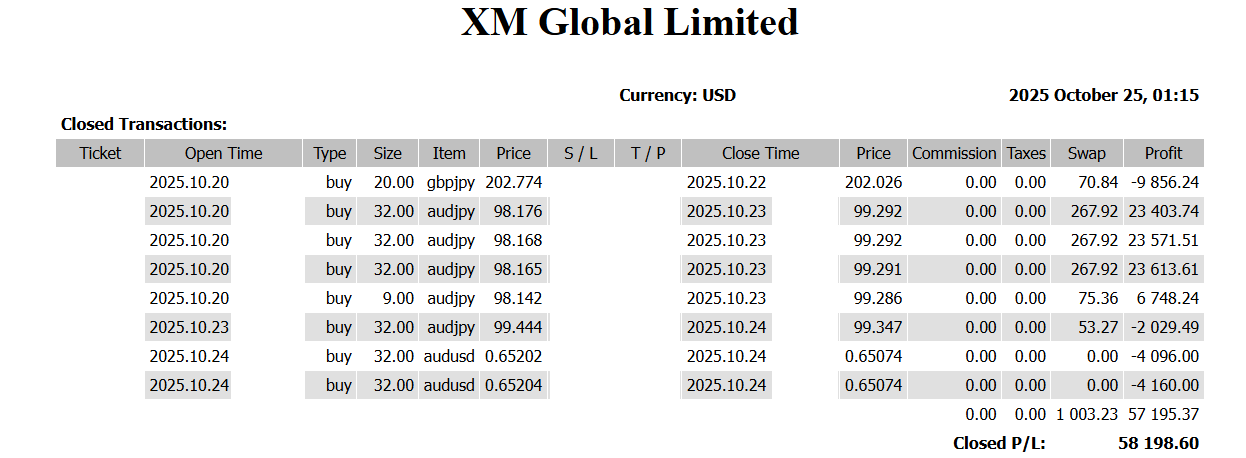The image size is (1246, 458).
Task: Click the Currency: USD label
Action: 677,96
